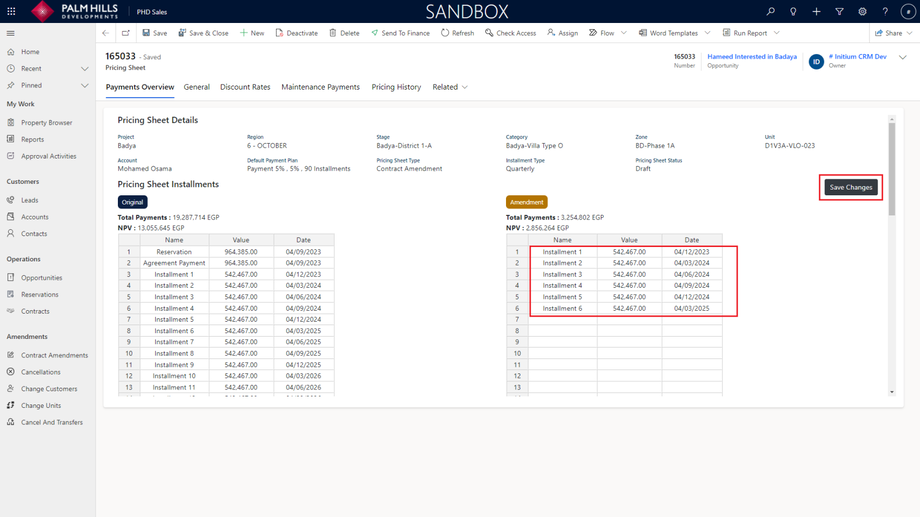Open the Related tab dropdown
Image resolution: width=920 pixels, height=517 pixels.
(450, 87)
